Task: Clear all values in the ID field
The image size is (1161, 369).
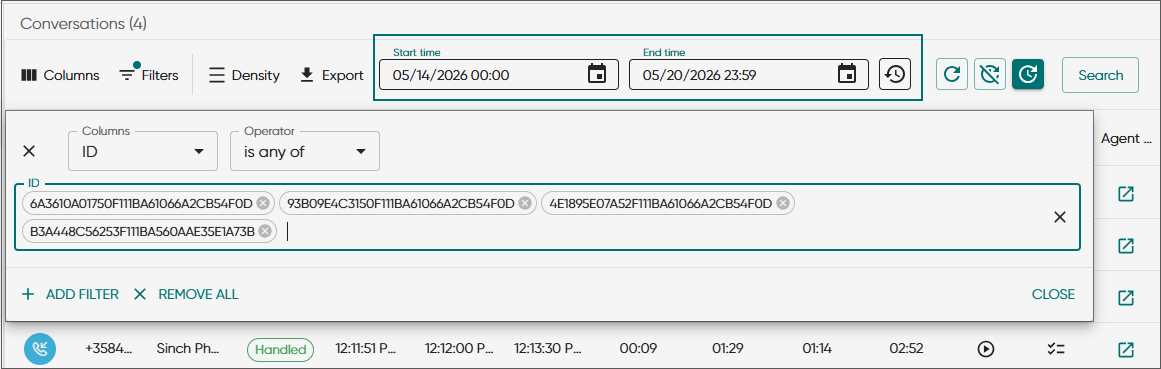Action: coord(1060,217)
